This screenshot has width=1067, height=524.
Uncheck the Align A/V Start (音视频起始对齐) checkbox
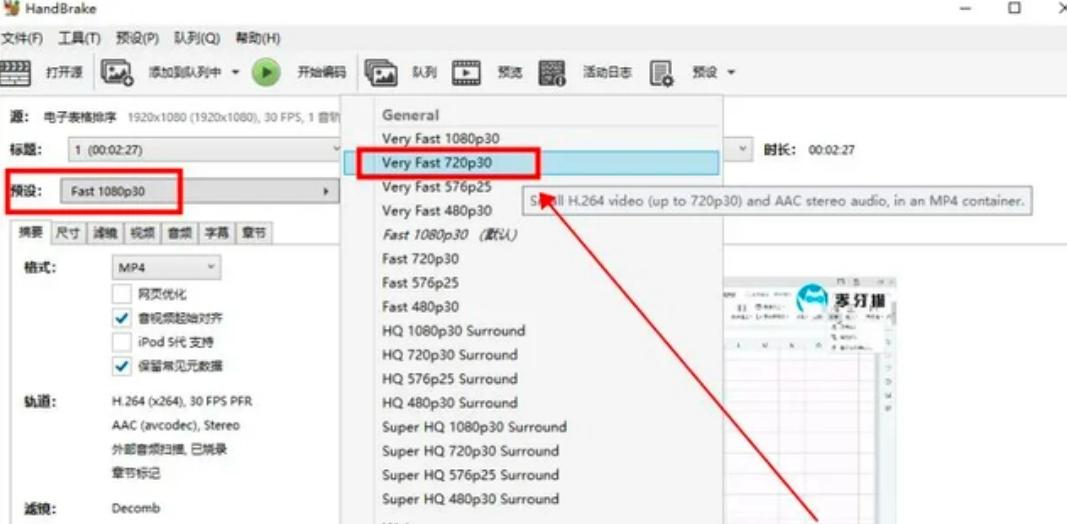pos(122,318)
